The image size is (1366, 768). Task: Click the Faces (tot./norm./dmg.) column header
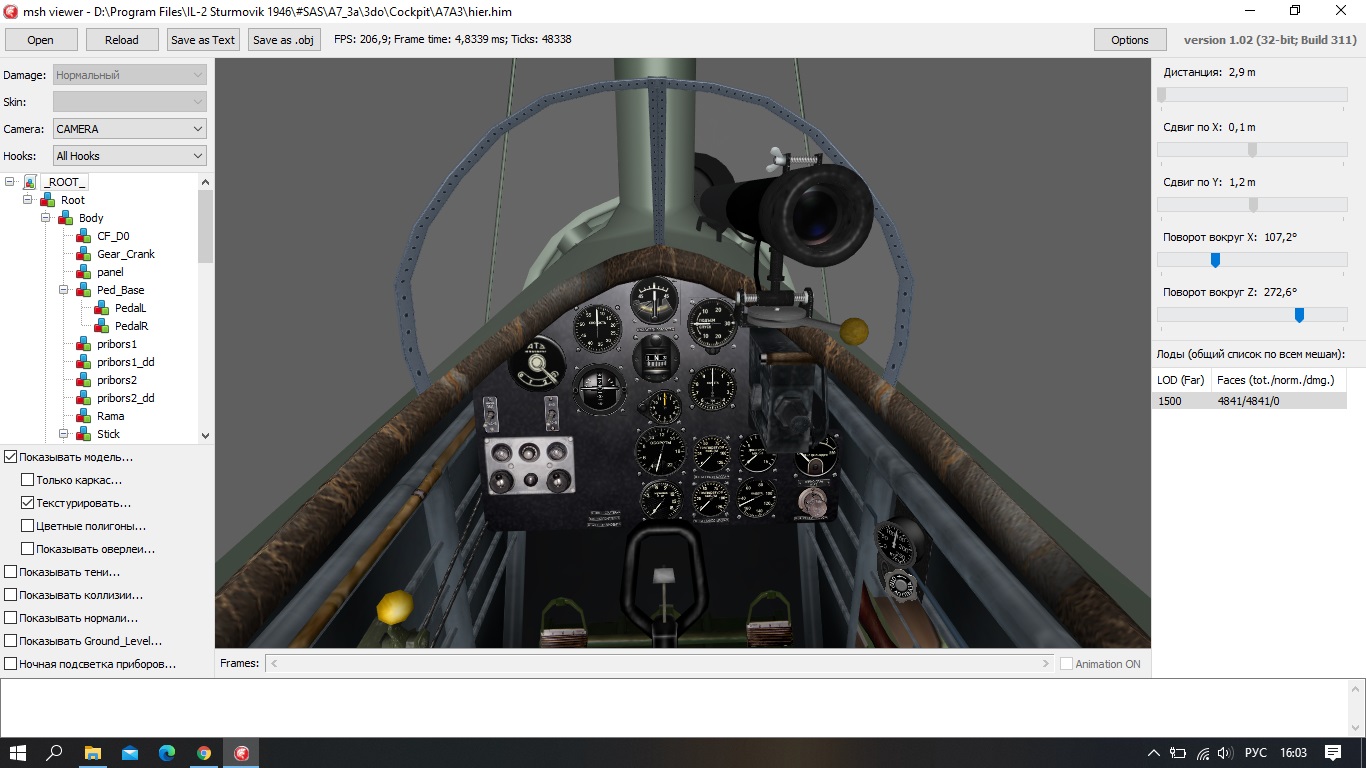pyautogui.click(x=1278, y=380)
